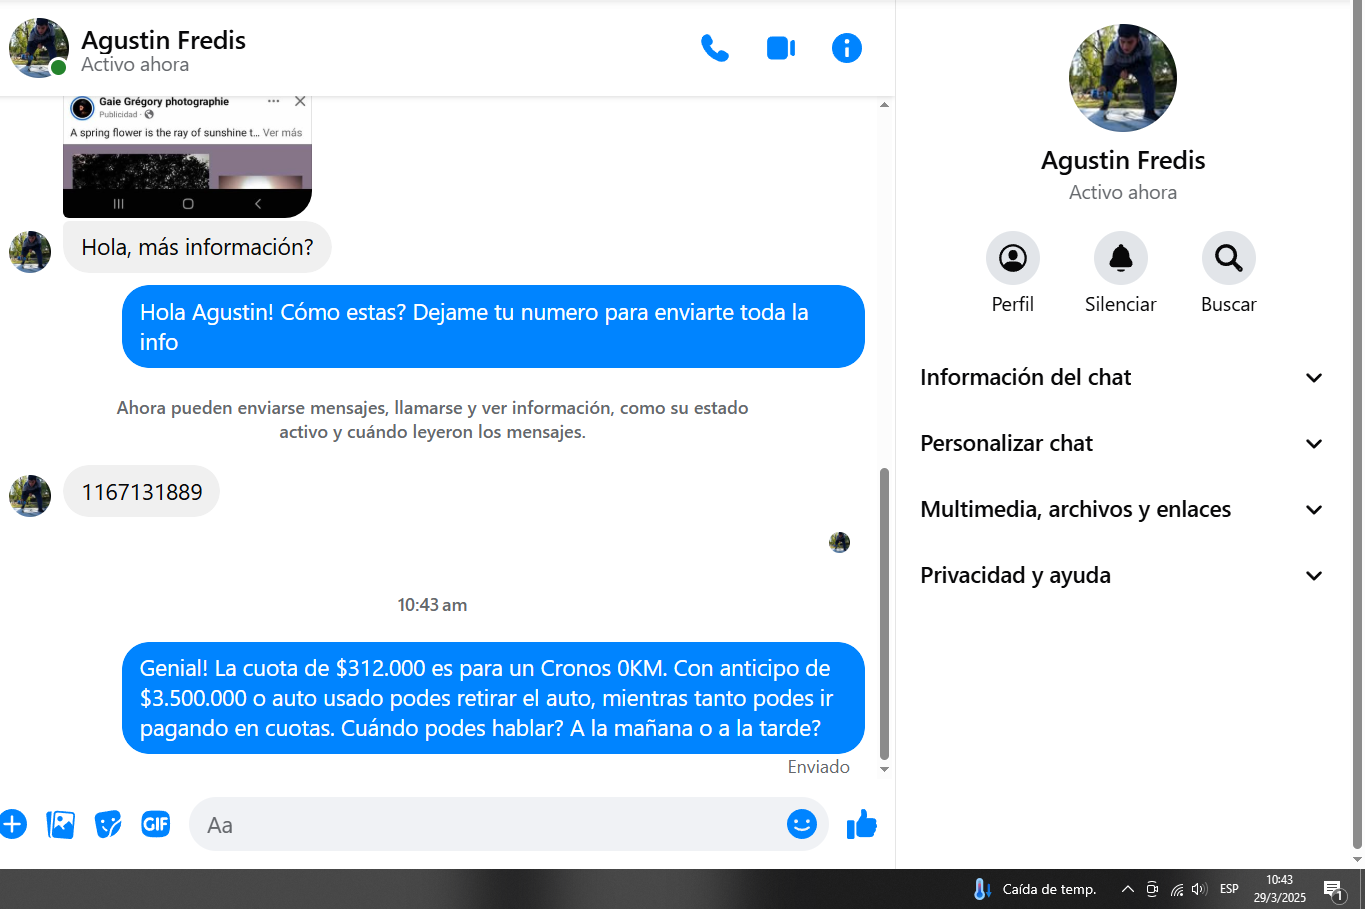The image size is (1365, 909).
Task: Start a video call from chat header
Action: click(x=780, y=48)
